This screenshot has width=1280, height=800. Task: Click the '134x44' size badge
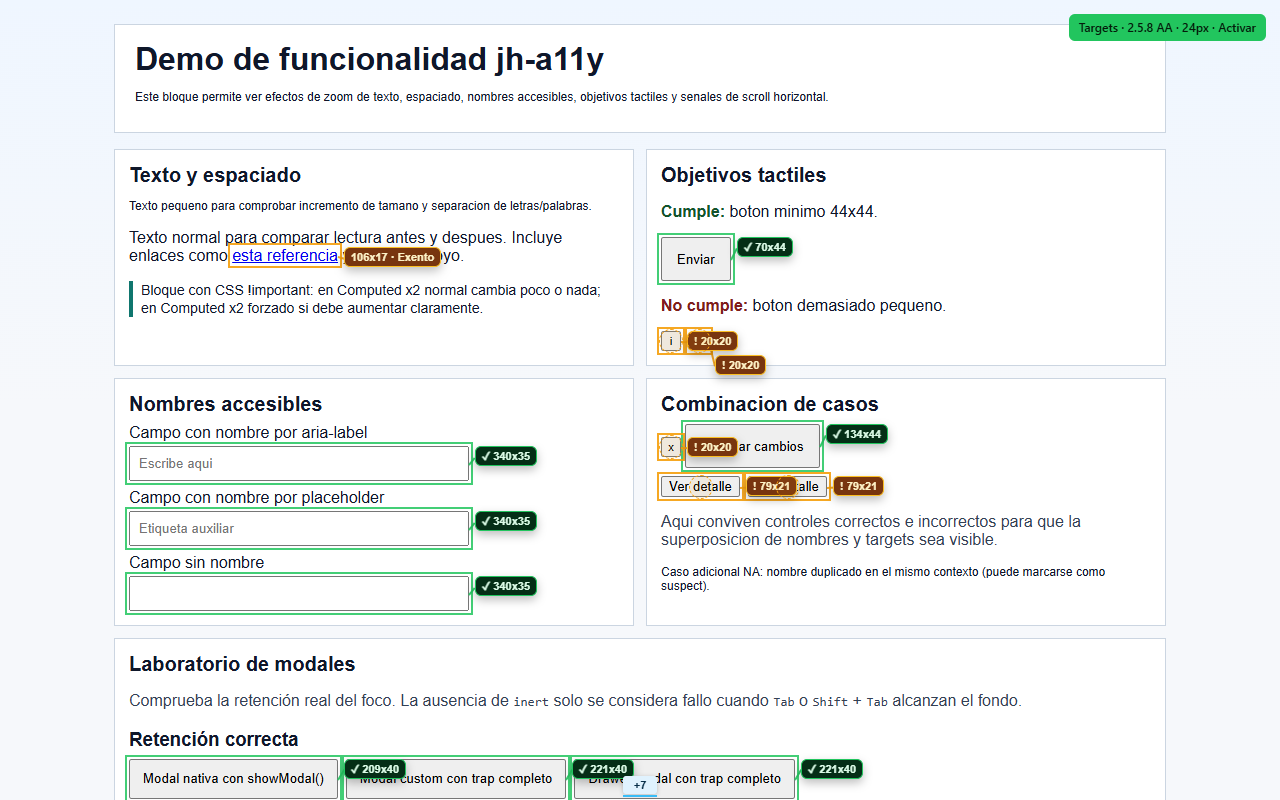pos(857,434)
